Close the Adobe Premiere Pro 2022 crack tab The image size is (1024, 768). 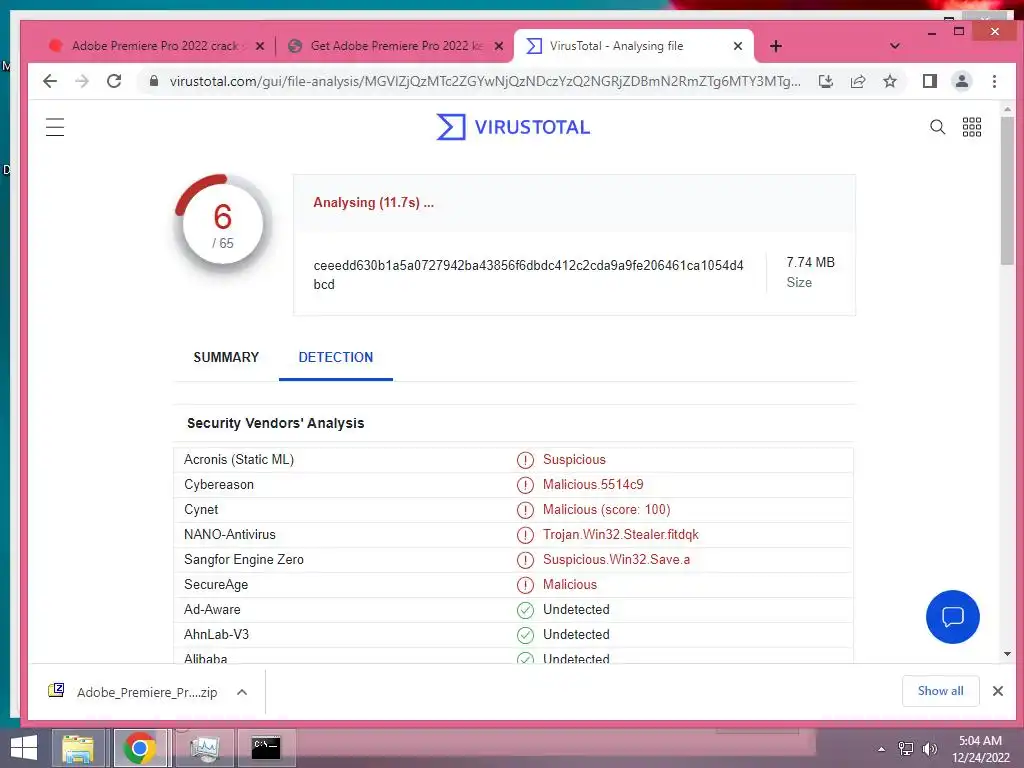[260, 46]
